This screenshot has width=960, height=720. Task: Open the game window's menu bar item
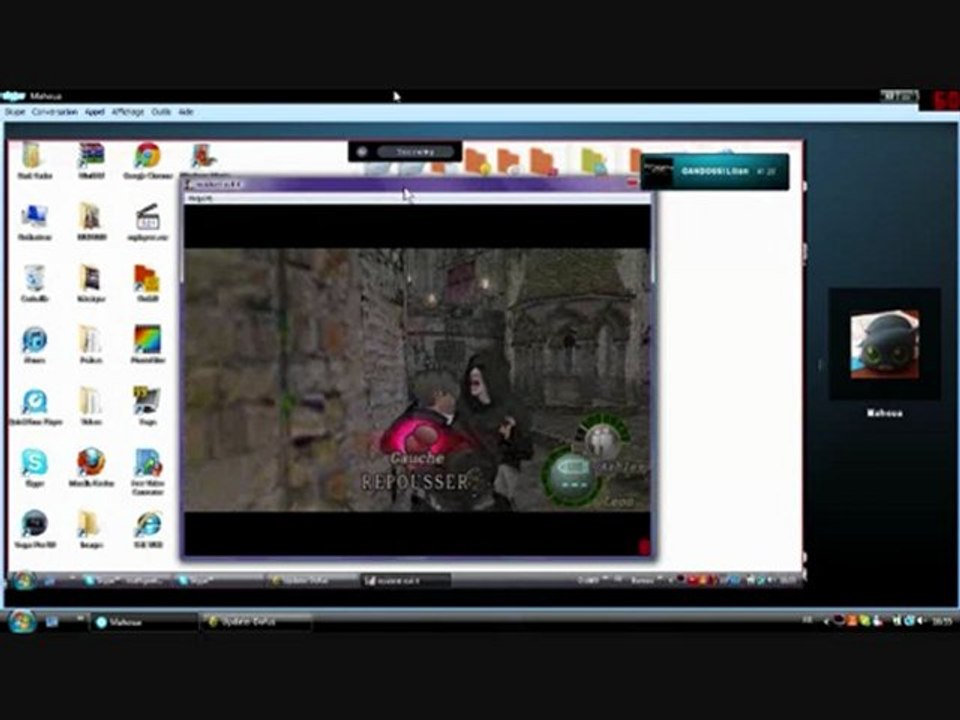(200, 198)
